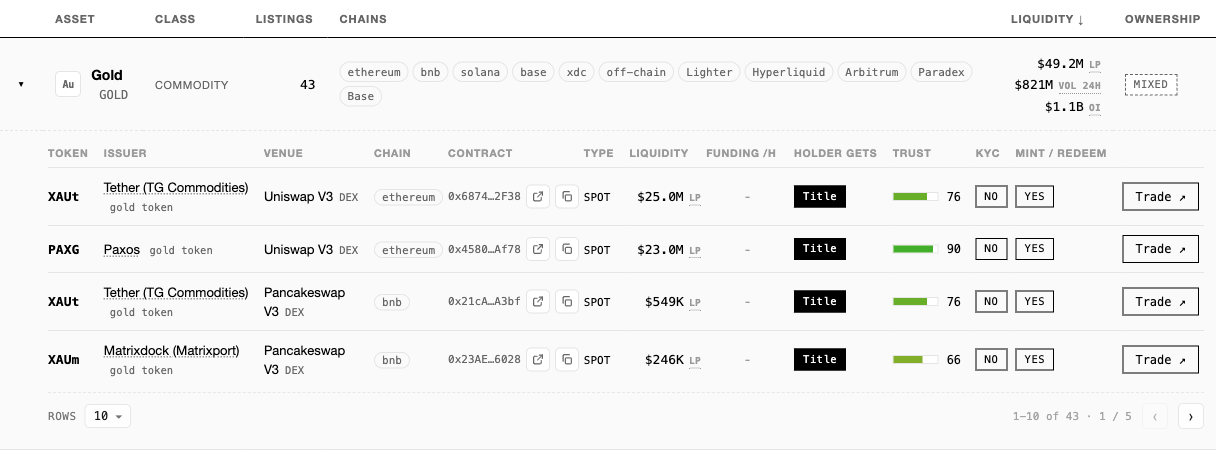1216x450 pixels.
Task: Select the Paradex chain tag
Action: (941, 72)
